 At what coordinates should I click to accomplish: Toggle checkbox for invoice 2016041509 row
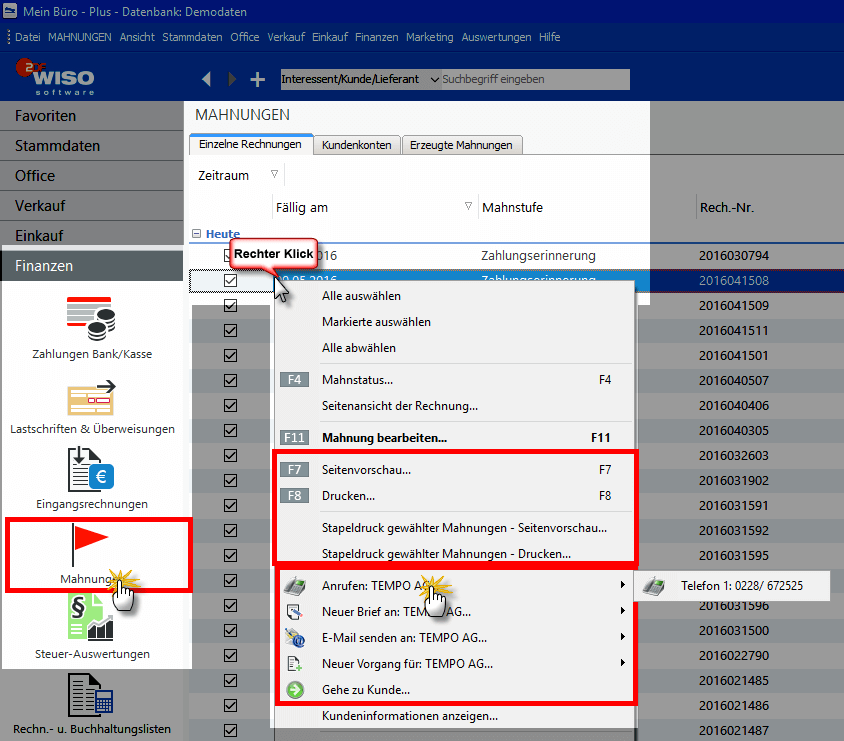point(231,306)
